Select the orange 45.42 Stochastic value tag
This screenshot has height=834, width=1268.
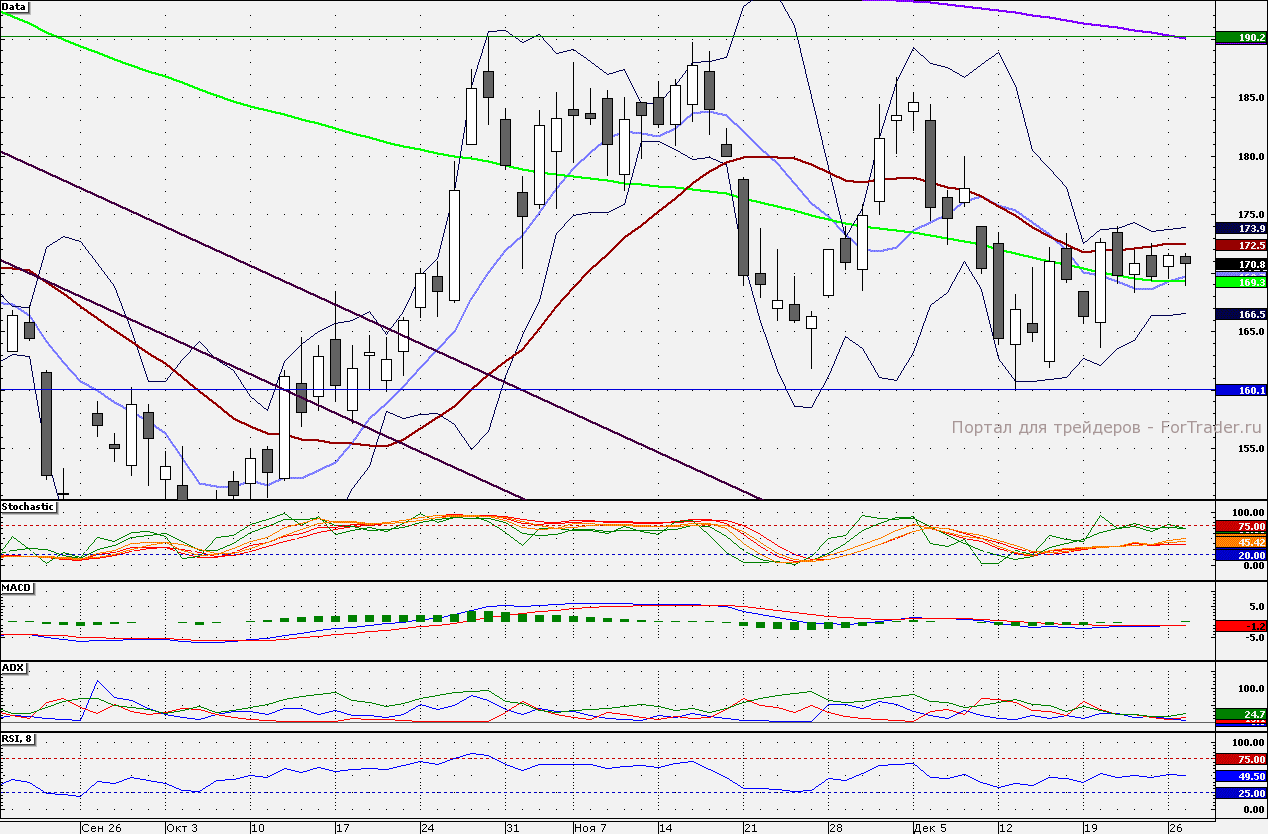coord(1238,541)
